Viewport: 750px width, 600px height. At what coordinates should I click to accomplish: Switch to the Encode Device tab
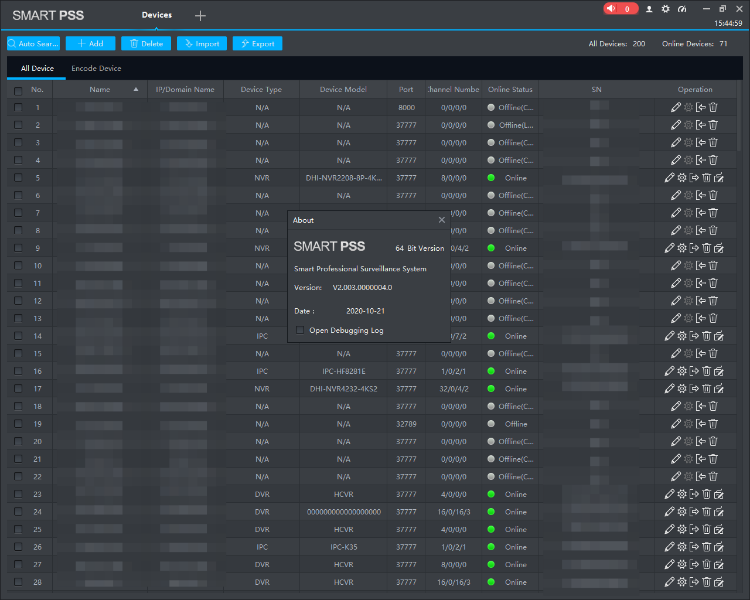coord(96,68)
